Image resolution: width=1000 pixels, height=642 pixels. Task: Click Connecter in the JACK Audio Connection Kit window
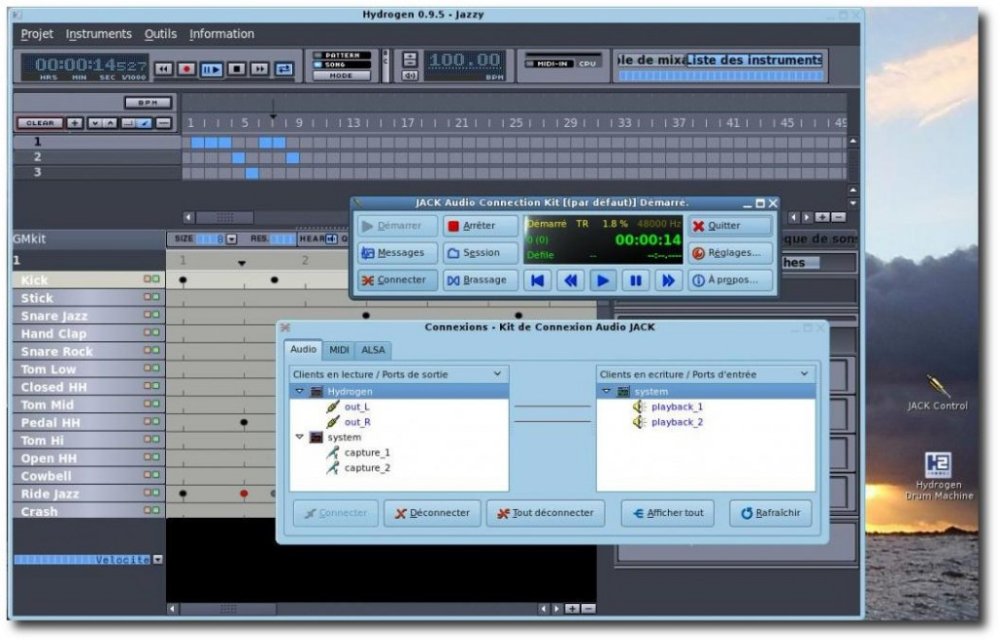(x=397, y=280)
